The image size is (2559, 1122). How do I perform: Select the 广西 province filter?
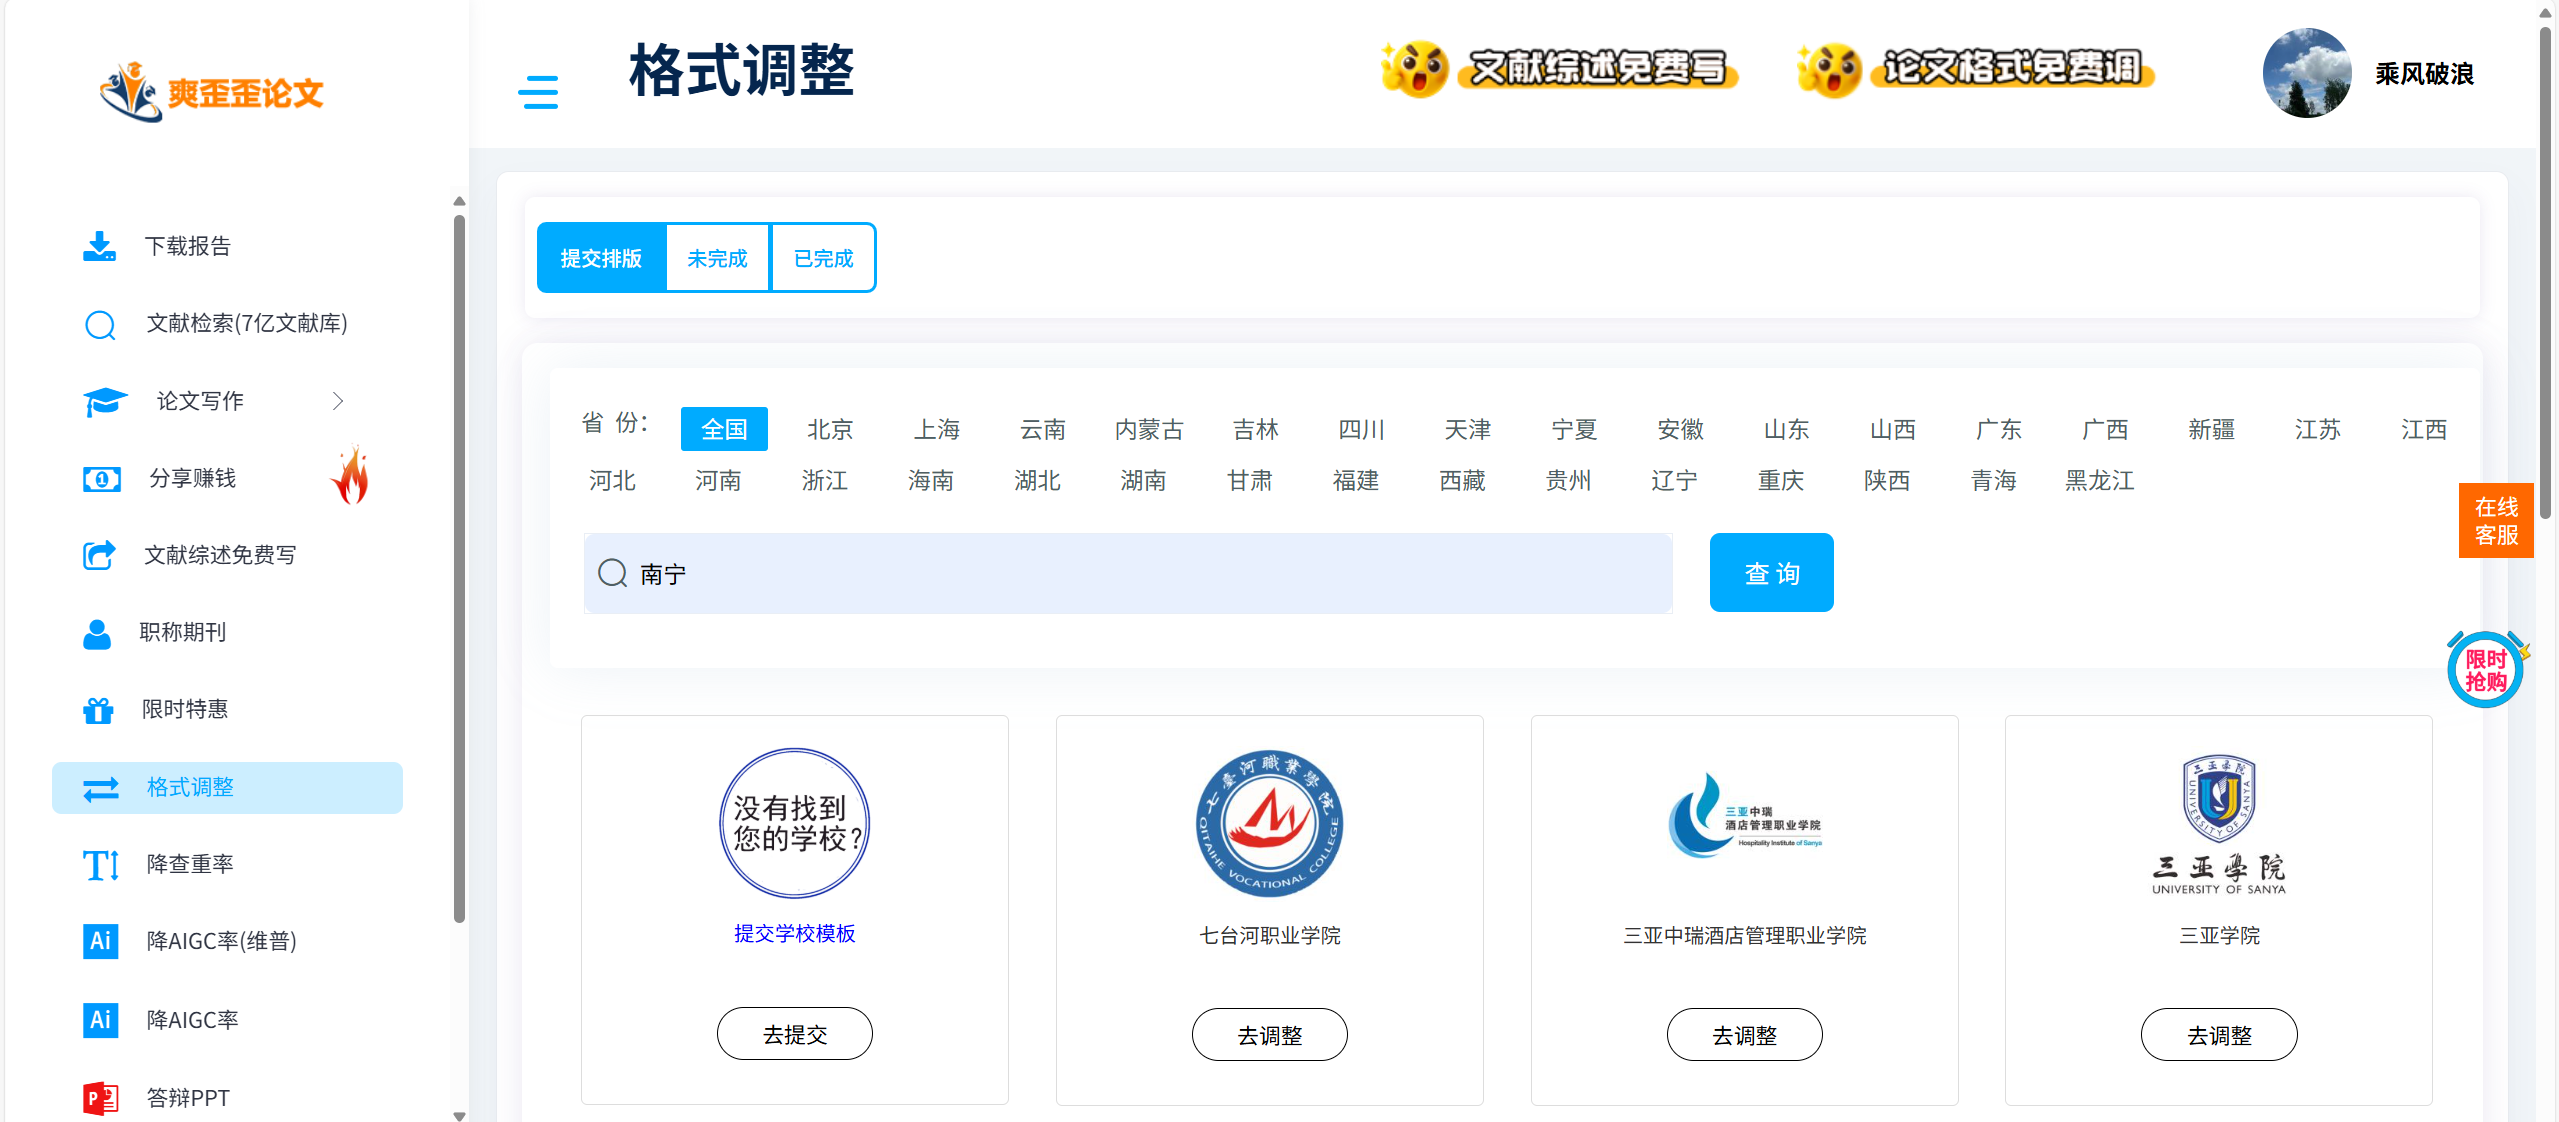click(x=2105, y=429)
